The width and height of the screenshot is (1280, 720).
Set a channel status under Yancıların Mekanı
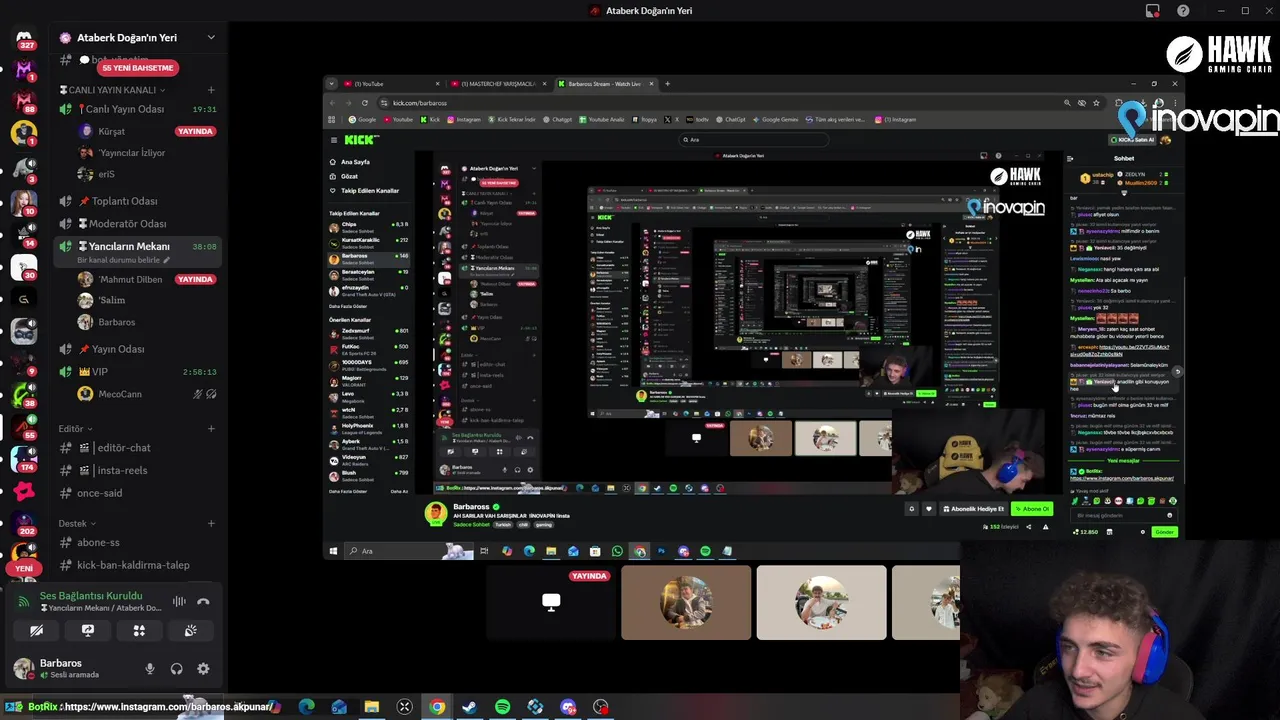[124, 260]
